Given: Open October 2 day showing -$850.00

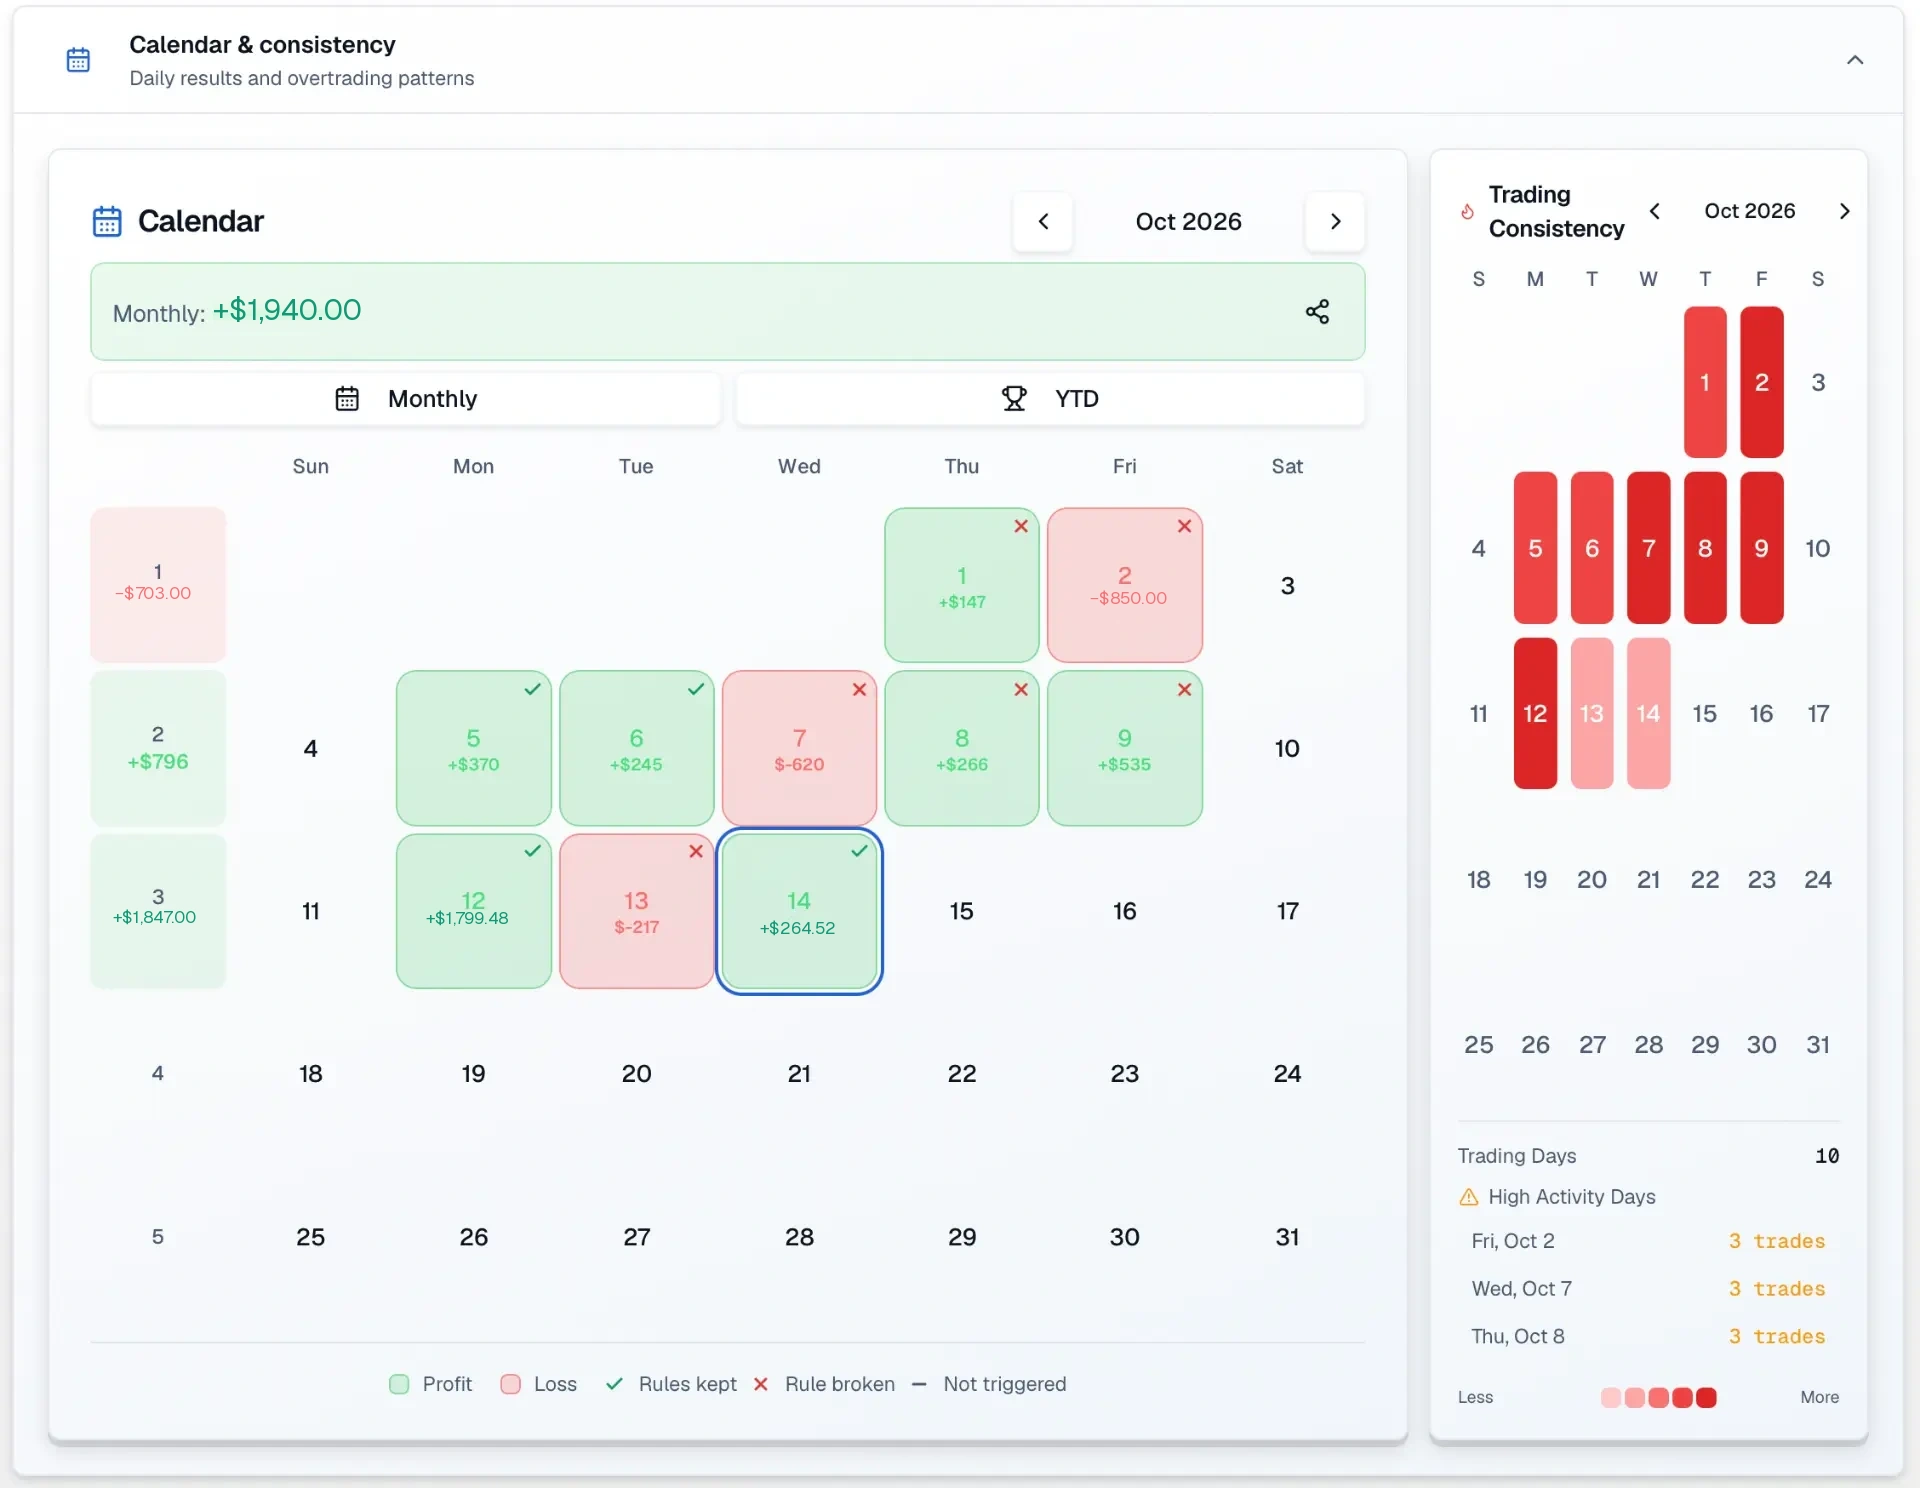Looking at the screenshot, I should [1125, 585].
